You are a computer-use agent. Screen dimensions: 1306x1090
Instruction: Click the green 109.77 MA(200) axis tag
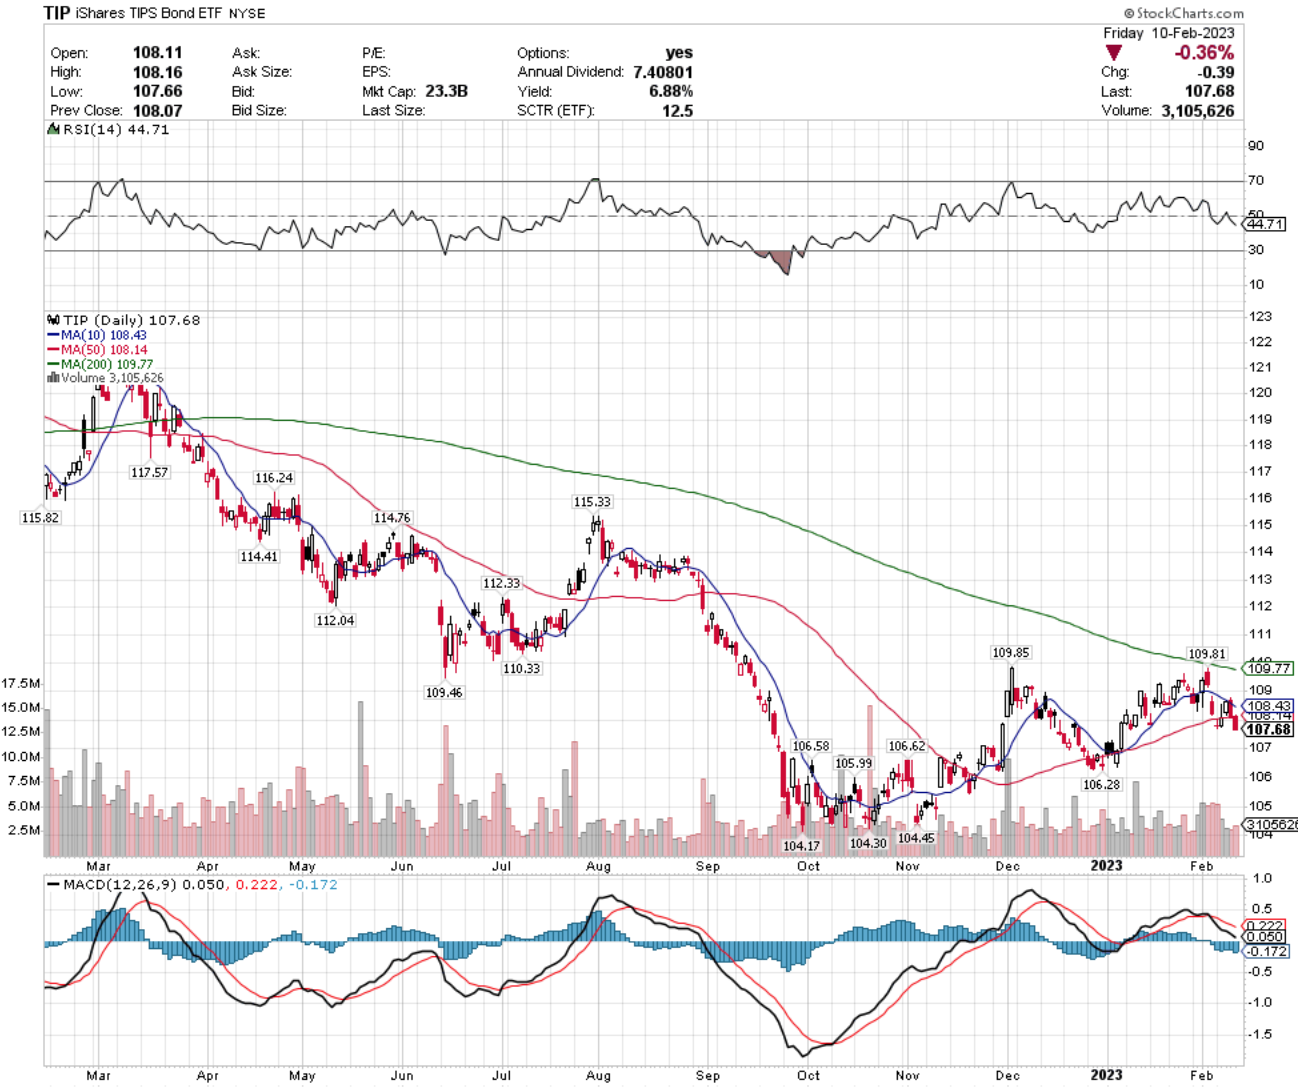click(1269, 668)
